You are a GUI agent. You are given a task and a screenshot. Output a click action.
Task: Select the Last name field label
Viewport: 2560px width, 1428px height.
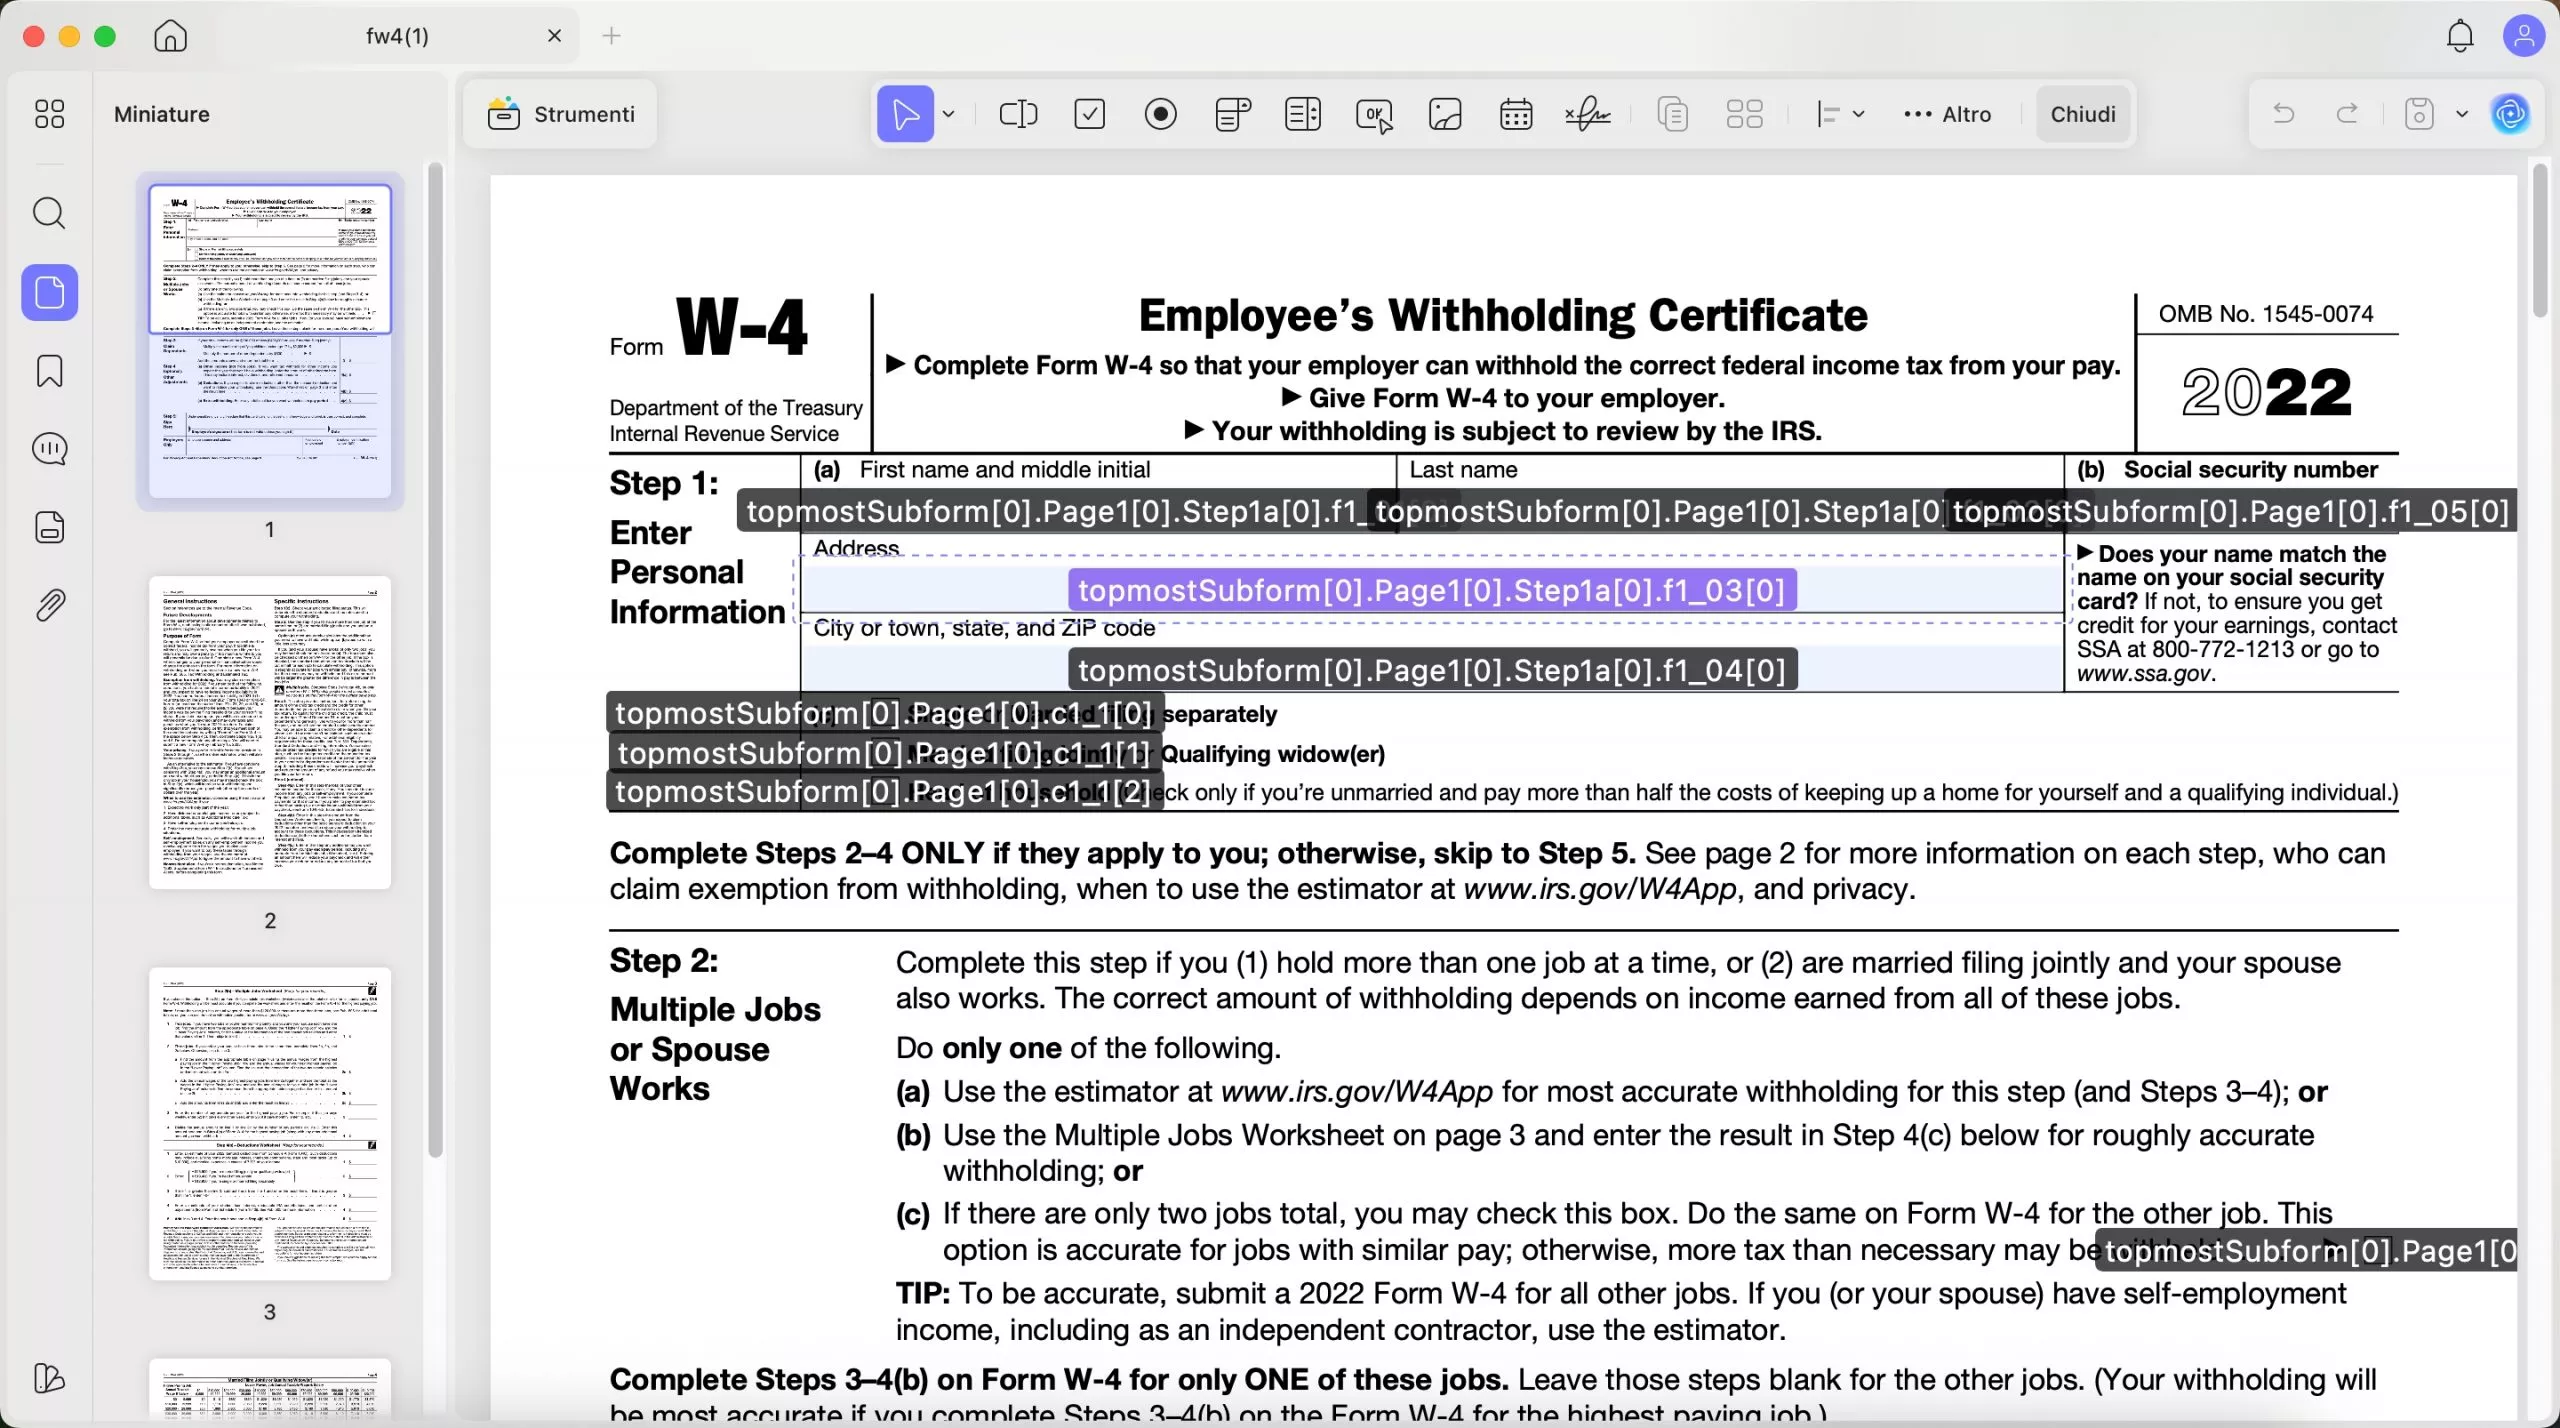click(x=1658, y=511)
